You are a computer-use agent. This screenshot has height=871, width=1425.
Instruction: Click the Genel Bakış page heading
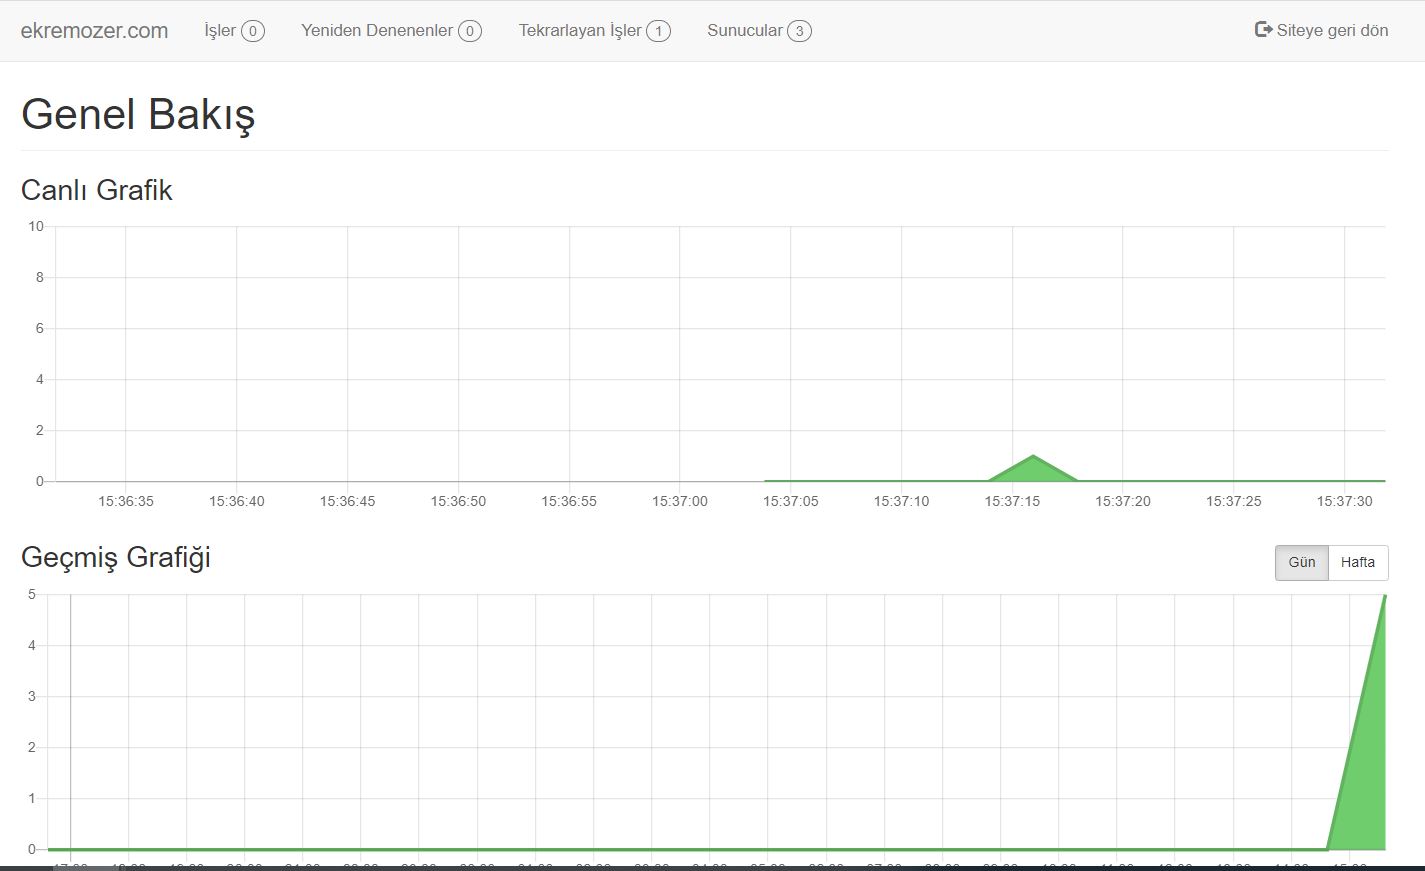(138, 114)
